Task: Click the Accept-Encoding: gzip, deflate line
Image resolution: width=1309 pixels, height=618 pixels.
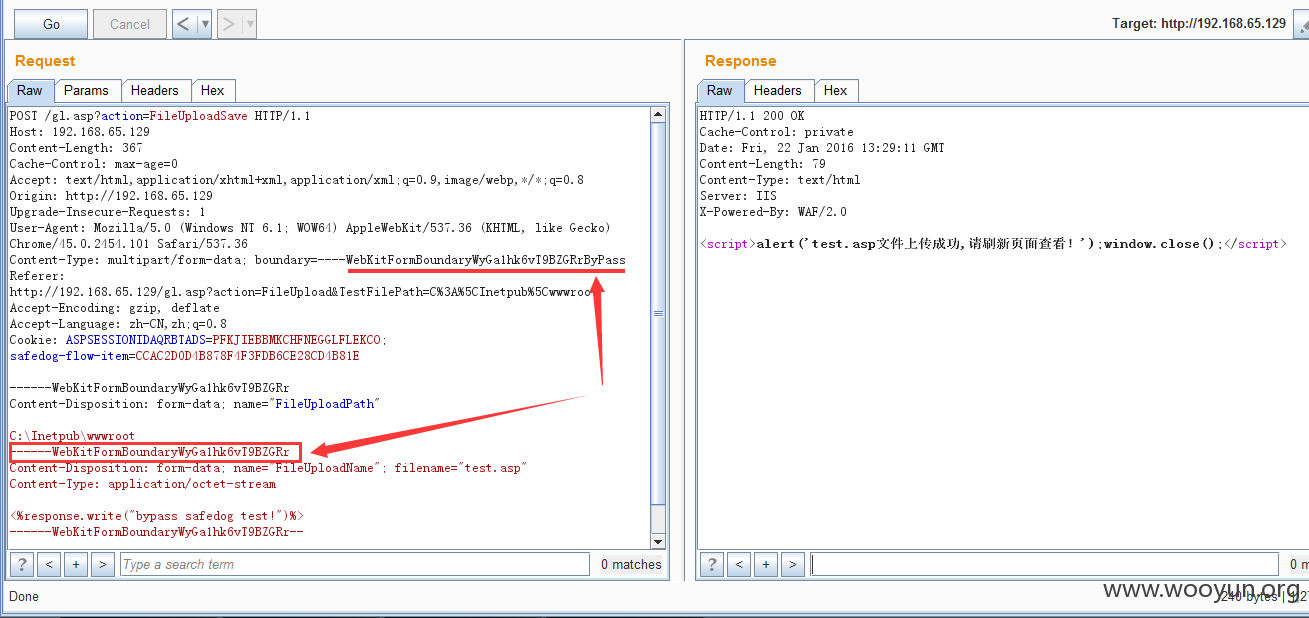Action: coord(114,308)
